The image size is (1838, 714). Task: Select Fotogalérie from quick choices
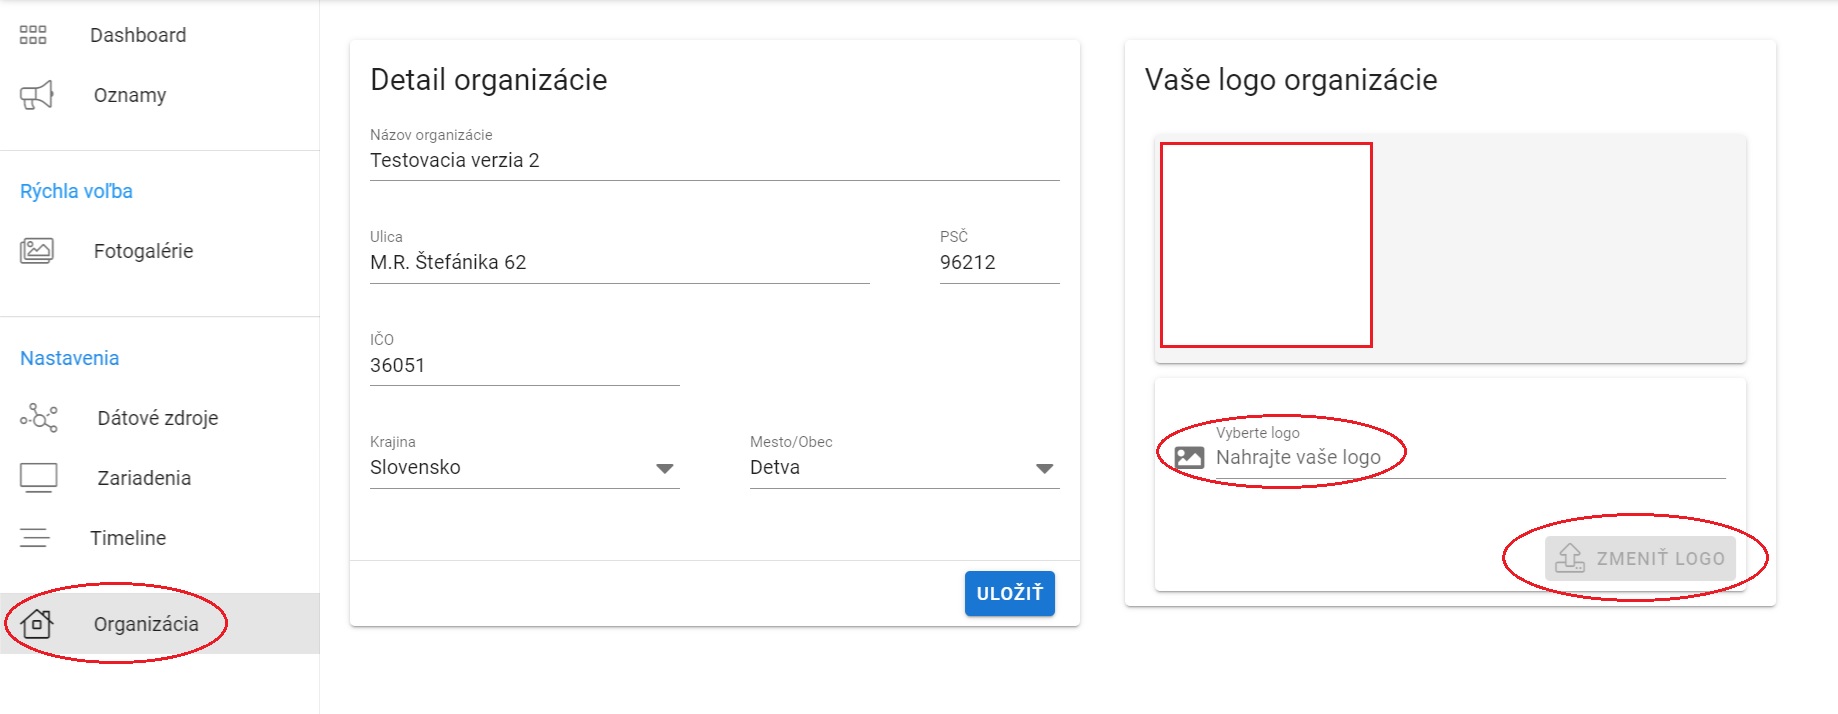click(x=143, y=251)
